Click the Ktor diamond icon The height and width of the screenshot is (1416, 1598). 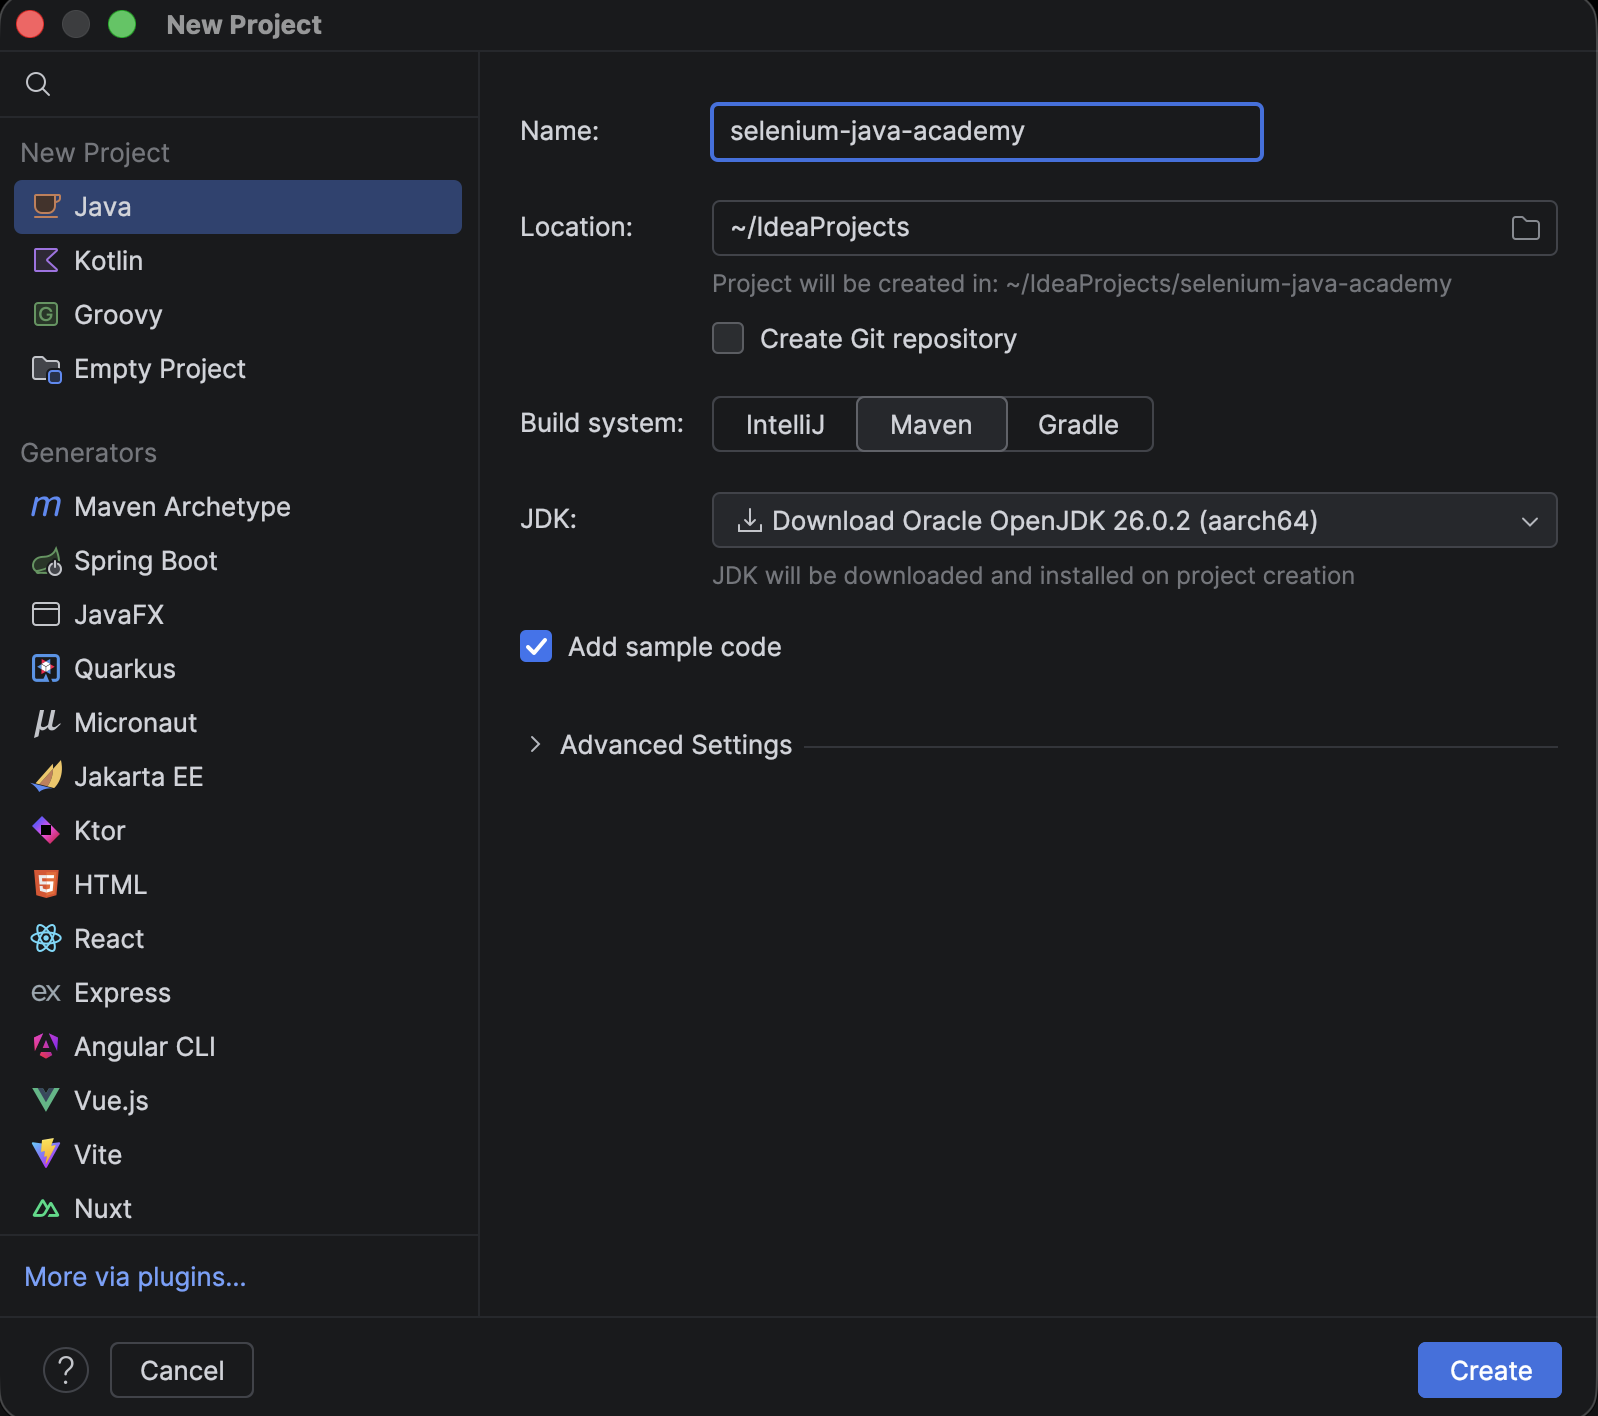pyautogui.click(x=46, y=830)
